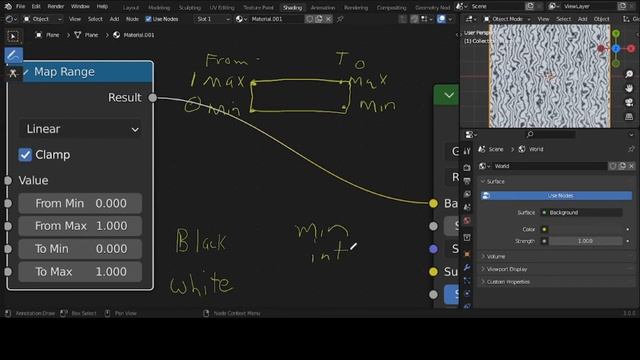Open the World datablock browse dropdown
640x360 pixels.
pos(484,166)
